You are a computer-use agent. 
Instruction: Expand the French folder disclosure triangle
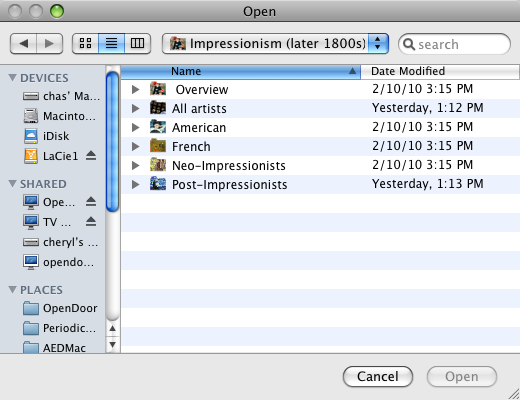pos(135,146)
